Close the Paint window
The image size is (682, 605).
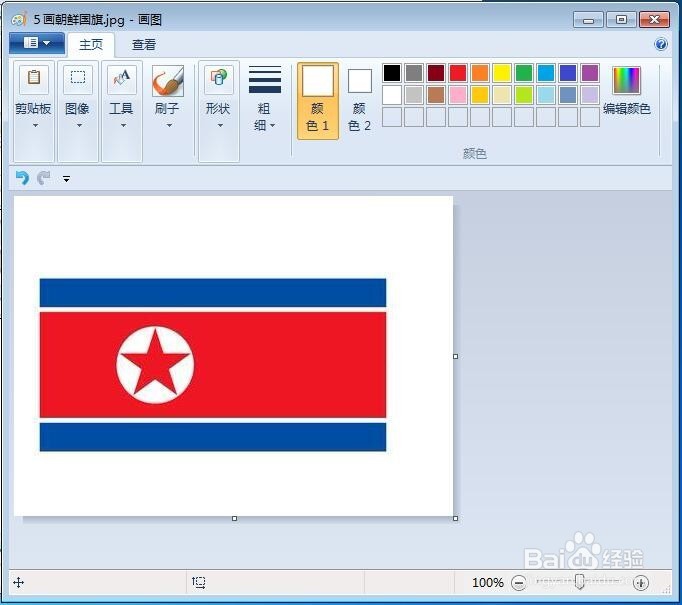click(654, 20)
